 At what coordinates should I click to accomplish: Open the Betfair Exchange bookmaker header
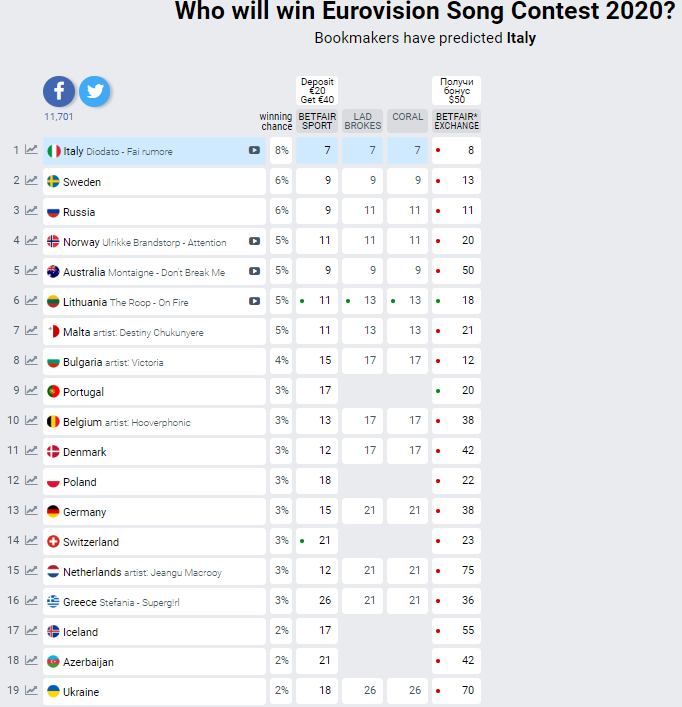456,121
